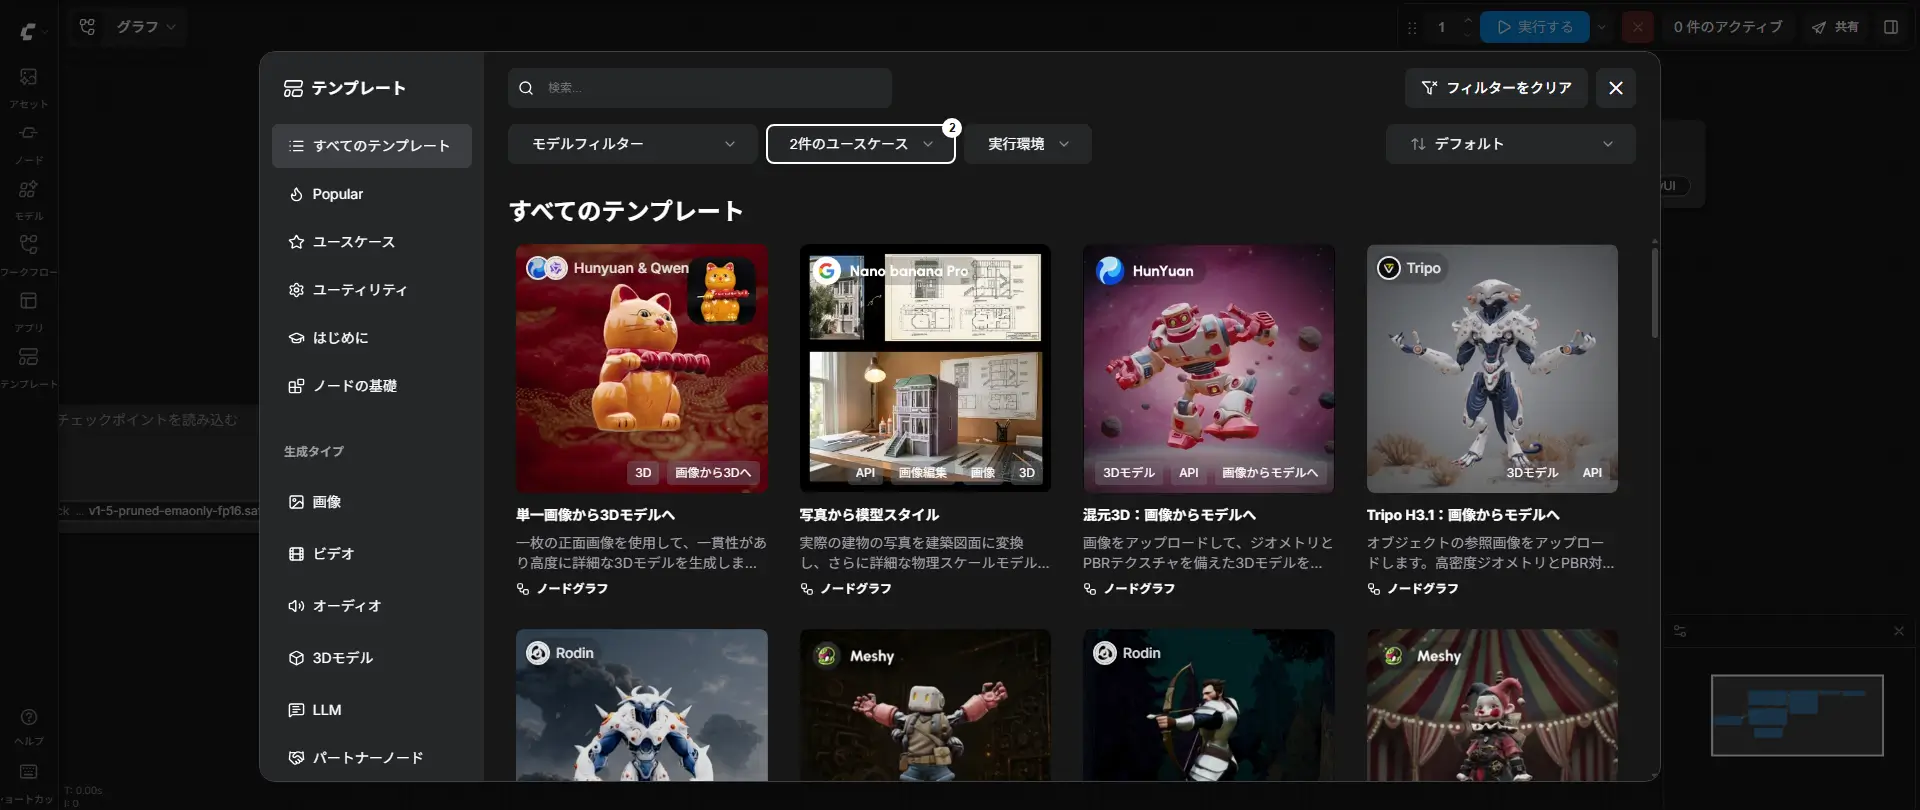Select 3Dモデル in the template sidebar
The height and width of the screenshot is (810, 1920).
tap(372, 658)
